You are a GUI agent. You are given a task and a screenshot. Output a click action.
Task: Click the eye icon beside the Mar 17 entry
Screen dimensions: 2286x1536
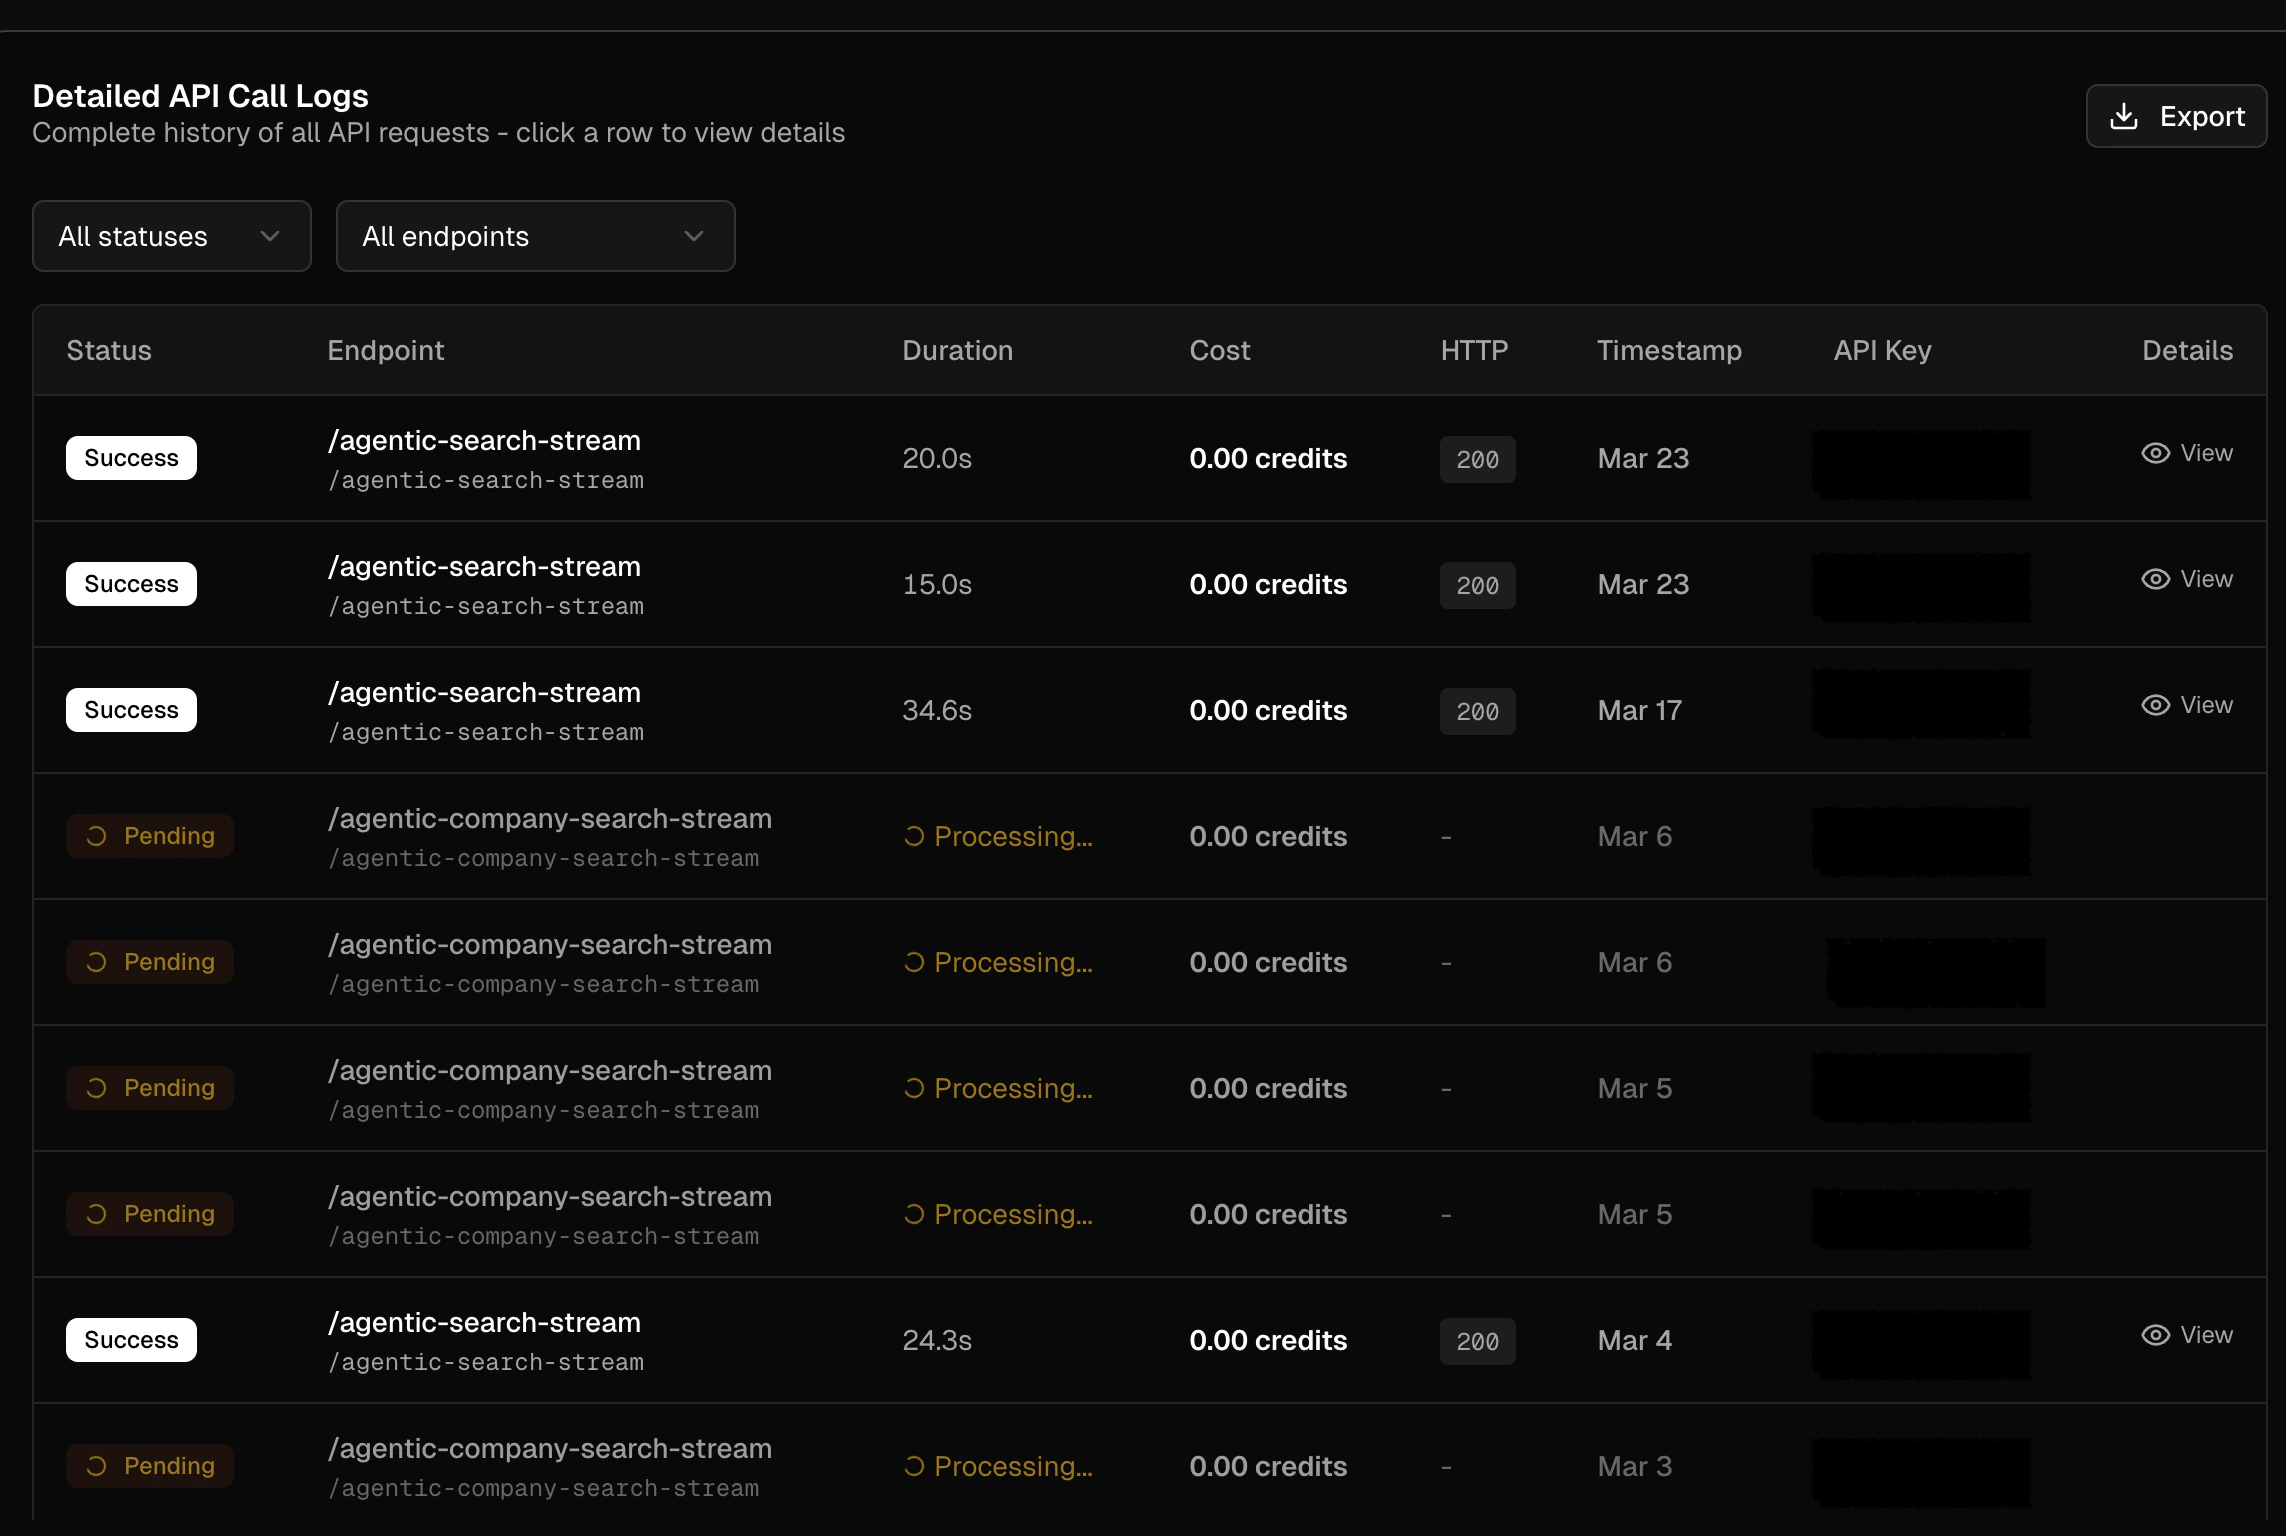pos(2156,704)
